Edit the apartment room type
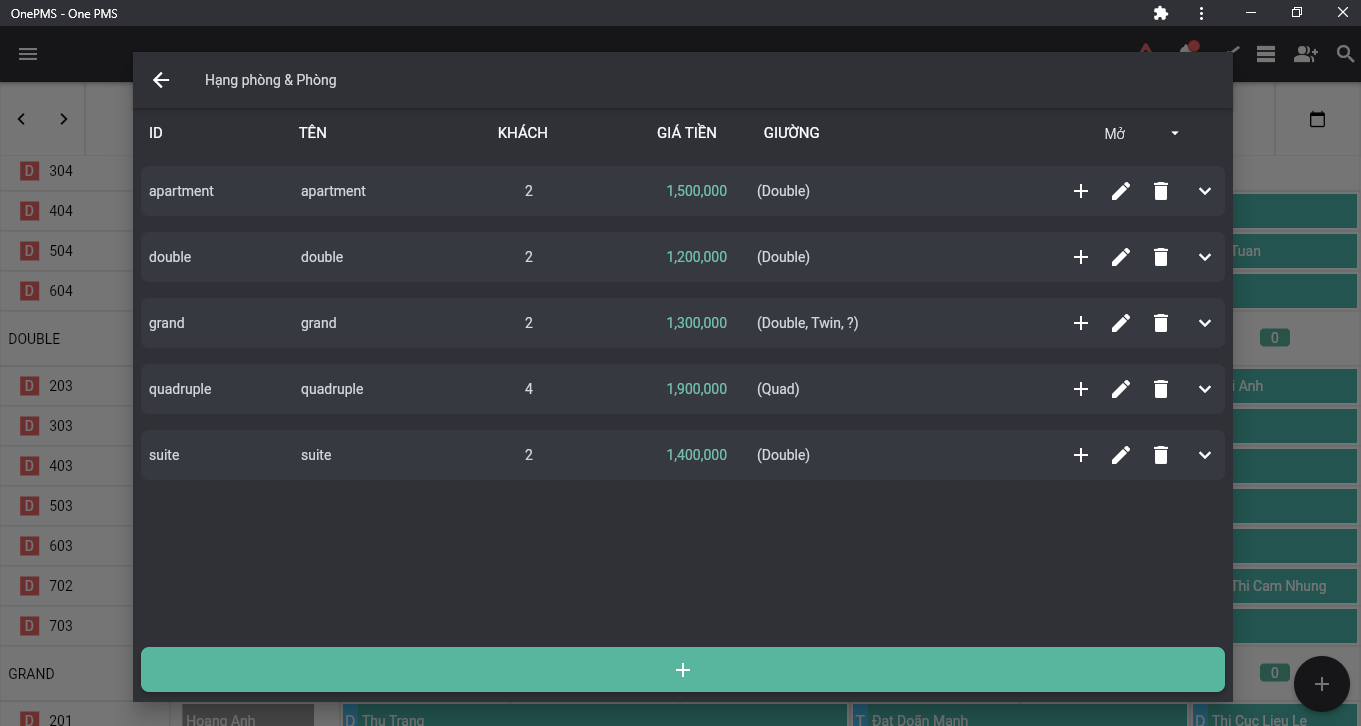The image size is (1361, 726). click(1121, 191)
